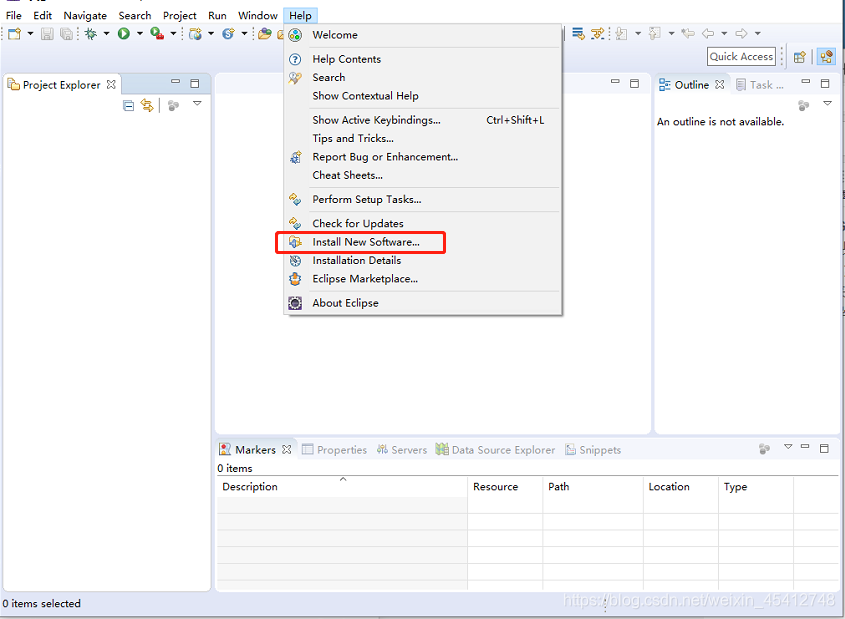Open the Run menu
The image size is (845, 619).
(217, 16)
